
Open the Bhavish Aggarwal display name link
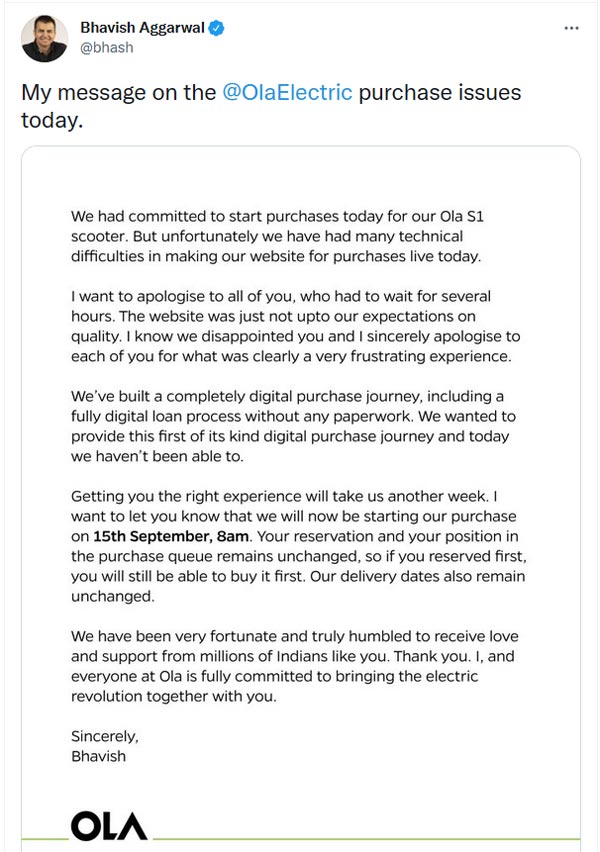(x=142, y=30)
